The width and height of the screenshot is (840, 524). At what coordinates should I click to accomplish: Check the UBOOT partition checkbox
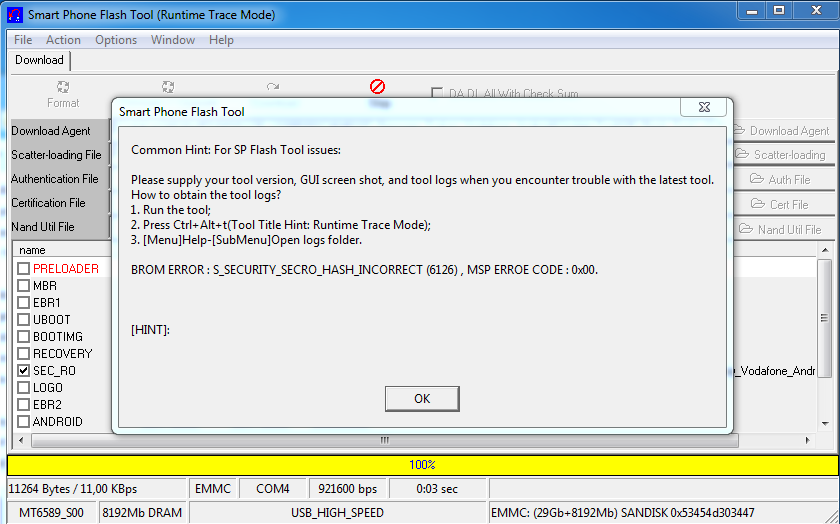[24, 320]
